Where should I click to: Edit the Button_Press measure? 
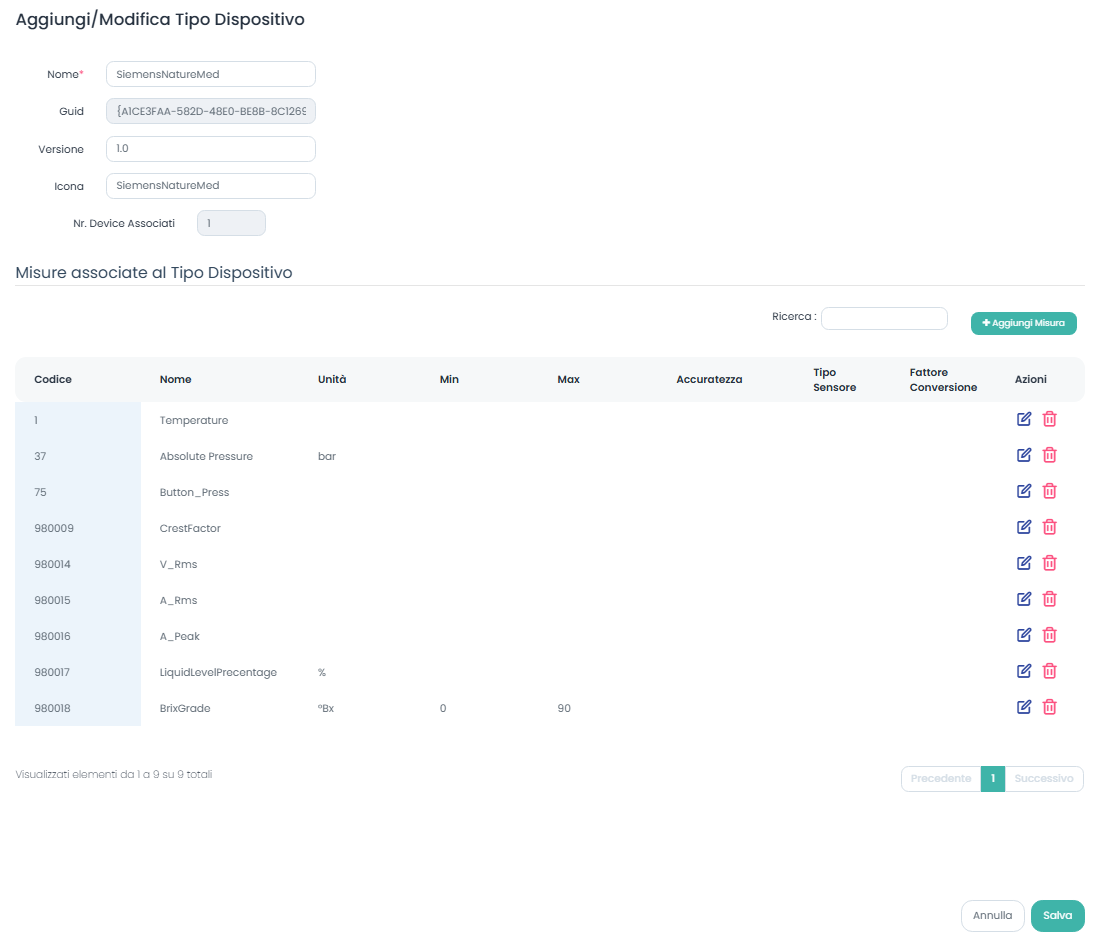(x=1023, y=491)
